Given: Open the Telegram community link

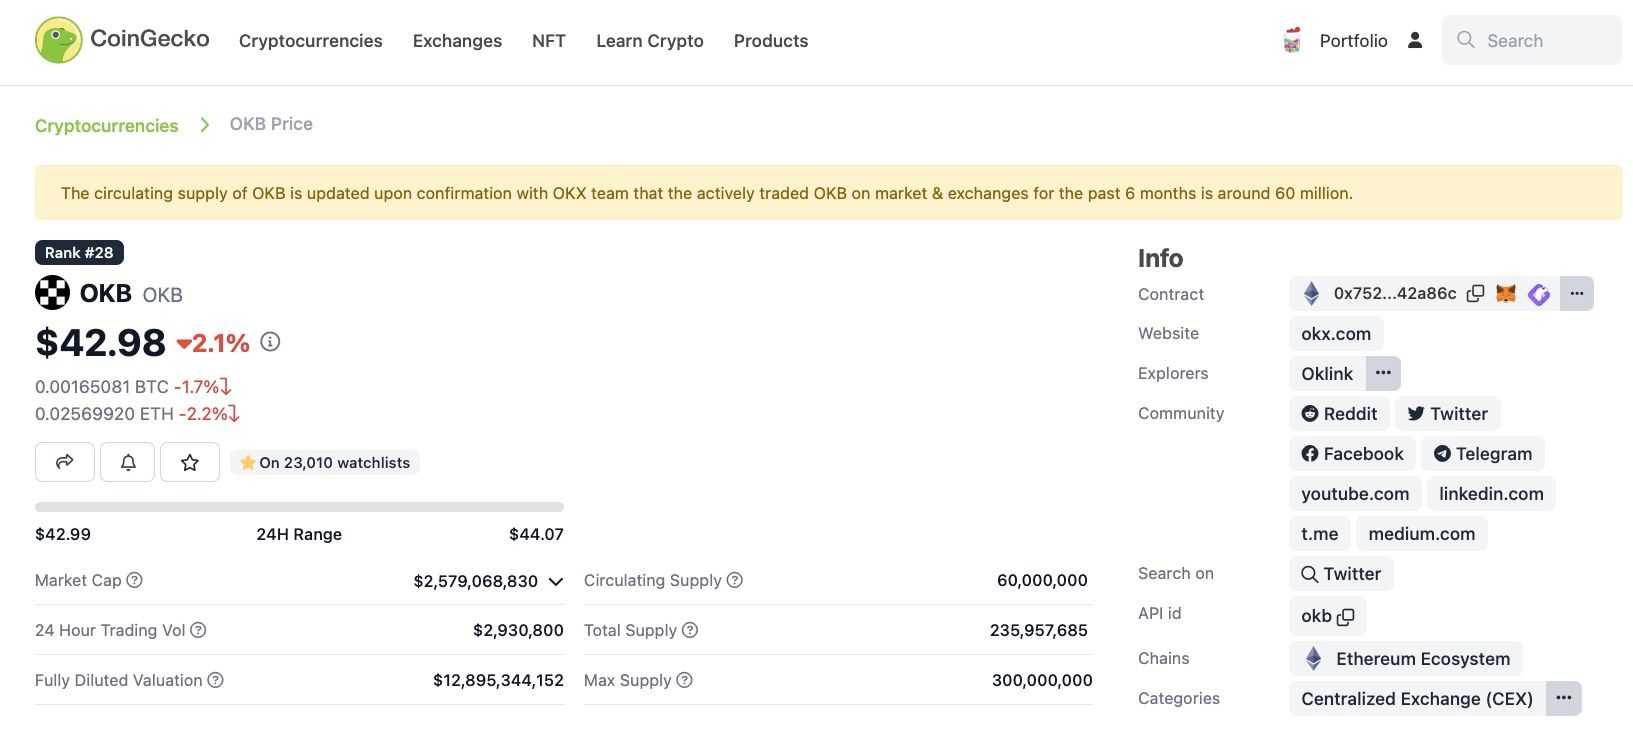Looking at the screenshot, I should [x=1483, y=453].
